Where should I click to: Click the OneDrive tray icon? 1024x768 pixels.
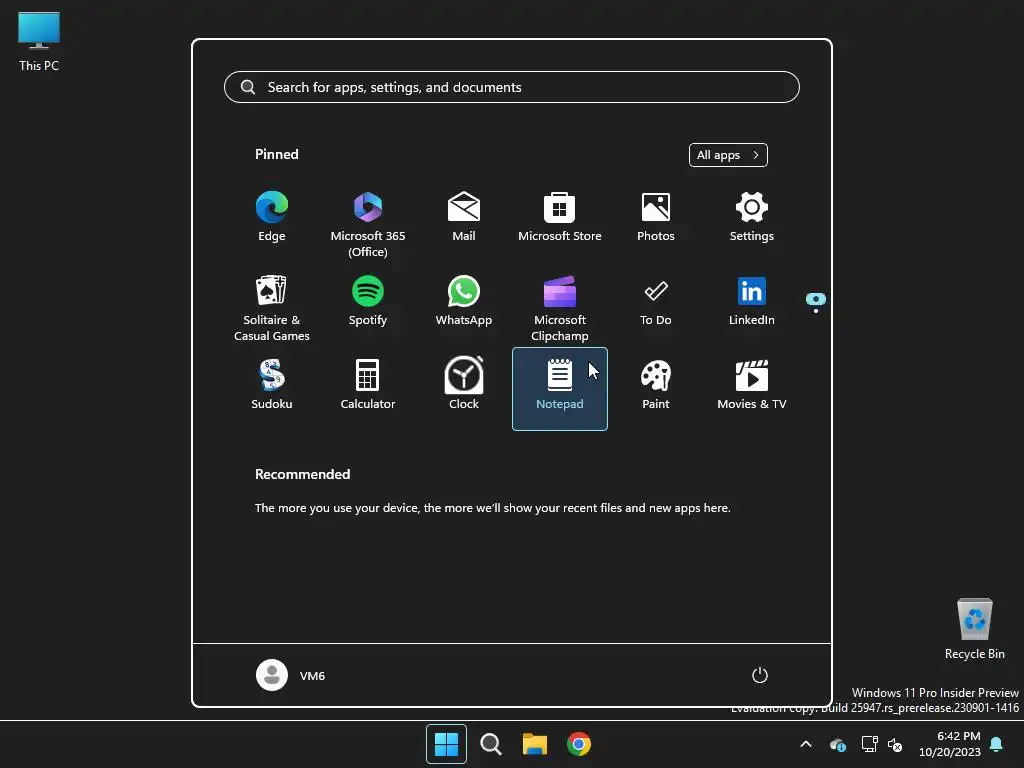click(x=837, y=744)
